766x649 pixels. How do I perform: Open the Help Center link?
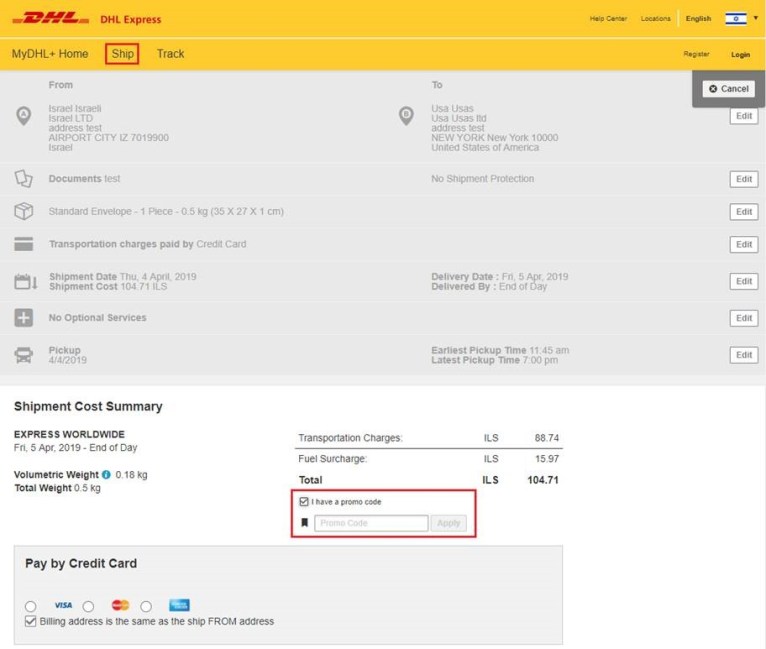[608, 19]
